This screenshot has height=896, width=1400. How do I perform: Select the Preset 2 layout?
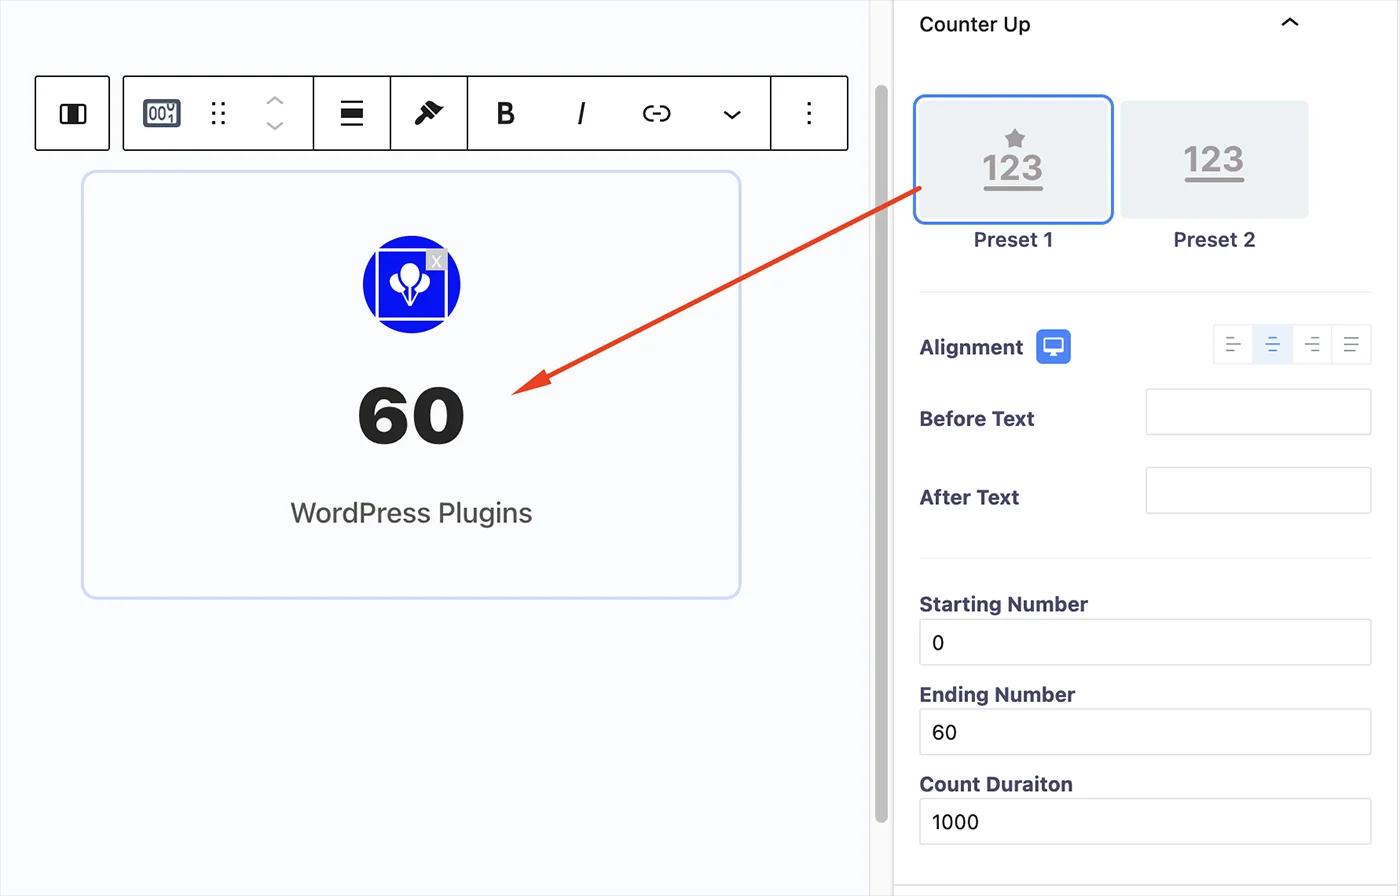tap(1213, 160)
